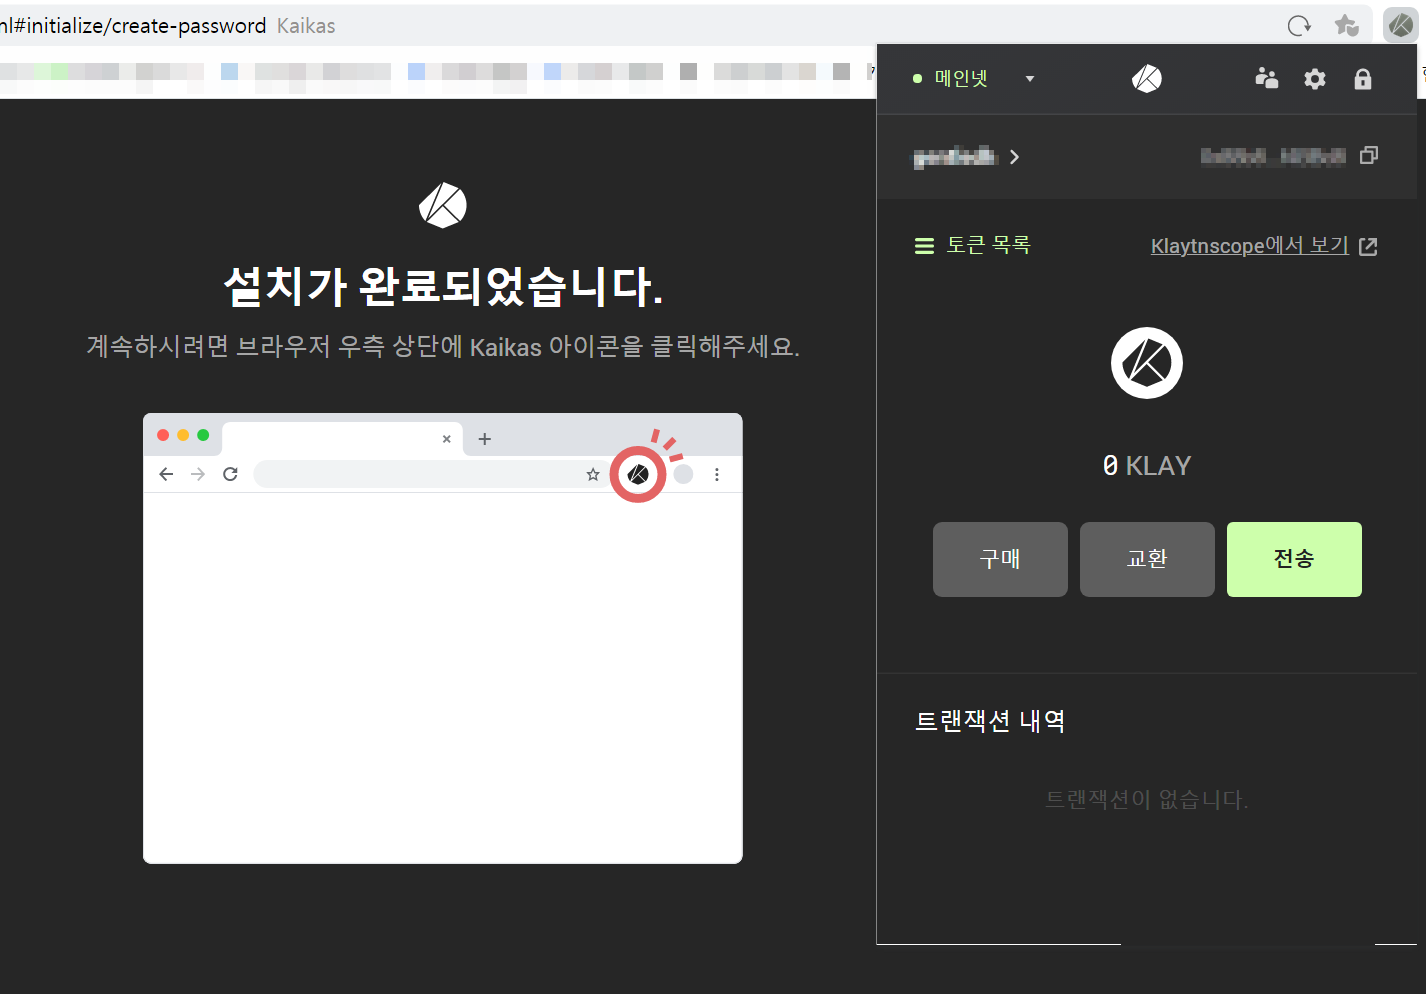1426x994 pixels.
Task: Click the address bar URL text
Action: [x=133, y=26]
